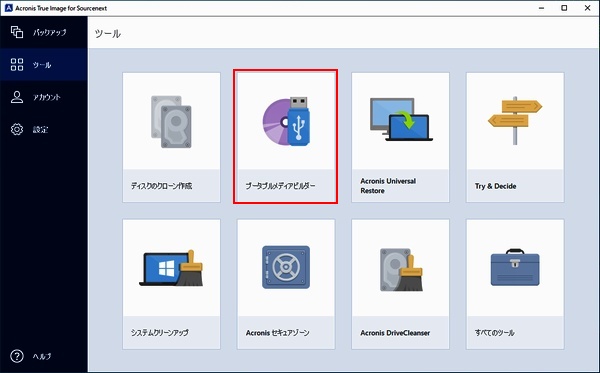The width and height of the screenshot is (600, 373).
Task: Click the window title Acronis True Image for Sourcenext
Action: tap(61, 8)
